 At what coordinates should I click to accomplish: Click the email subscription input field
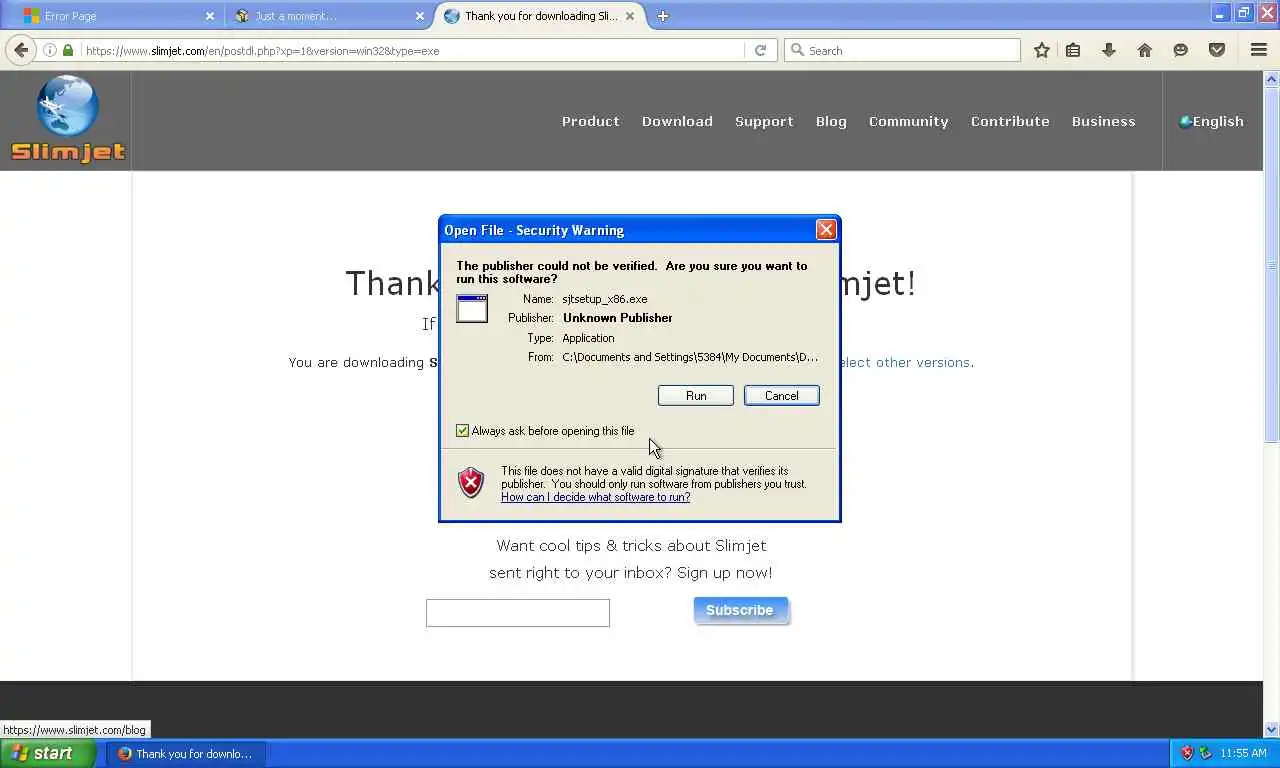[518, 613]
